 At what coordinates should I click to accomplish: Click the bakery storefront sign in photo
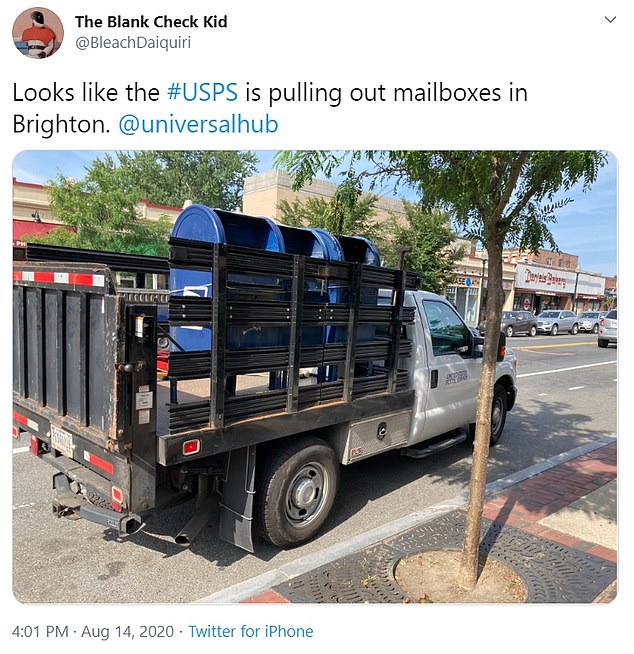546,278
